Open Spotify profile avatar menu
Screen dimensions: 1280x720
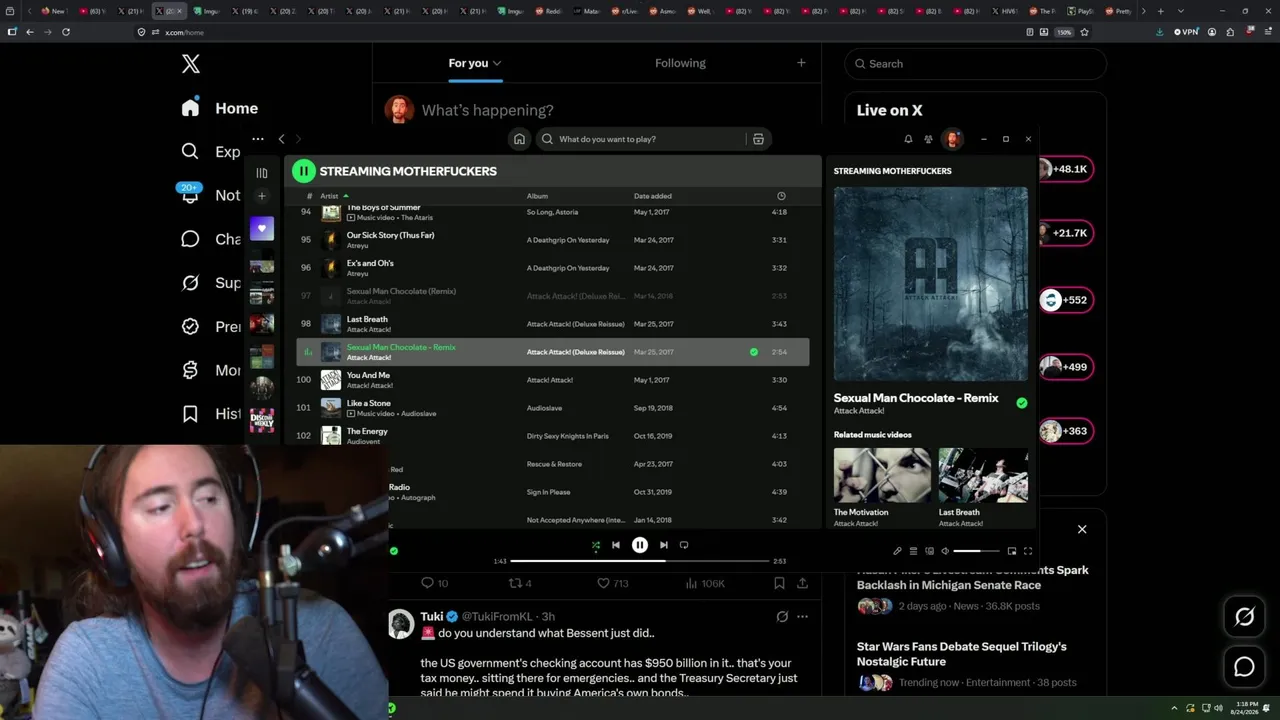tap(953, 139)
